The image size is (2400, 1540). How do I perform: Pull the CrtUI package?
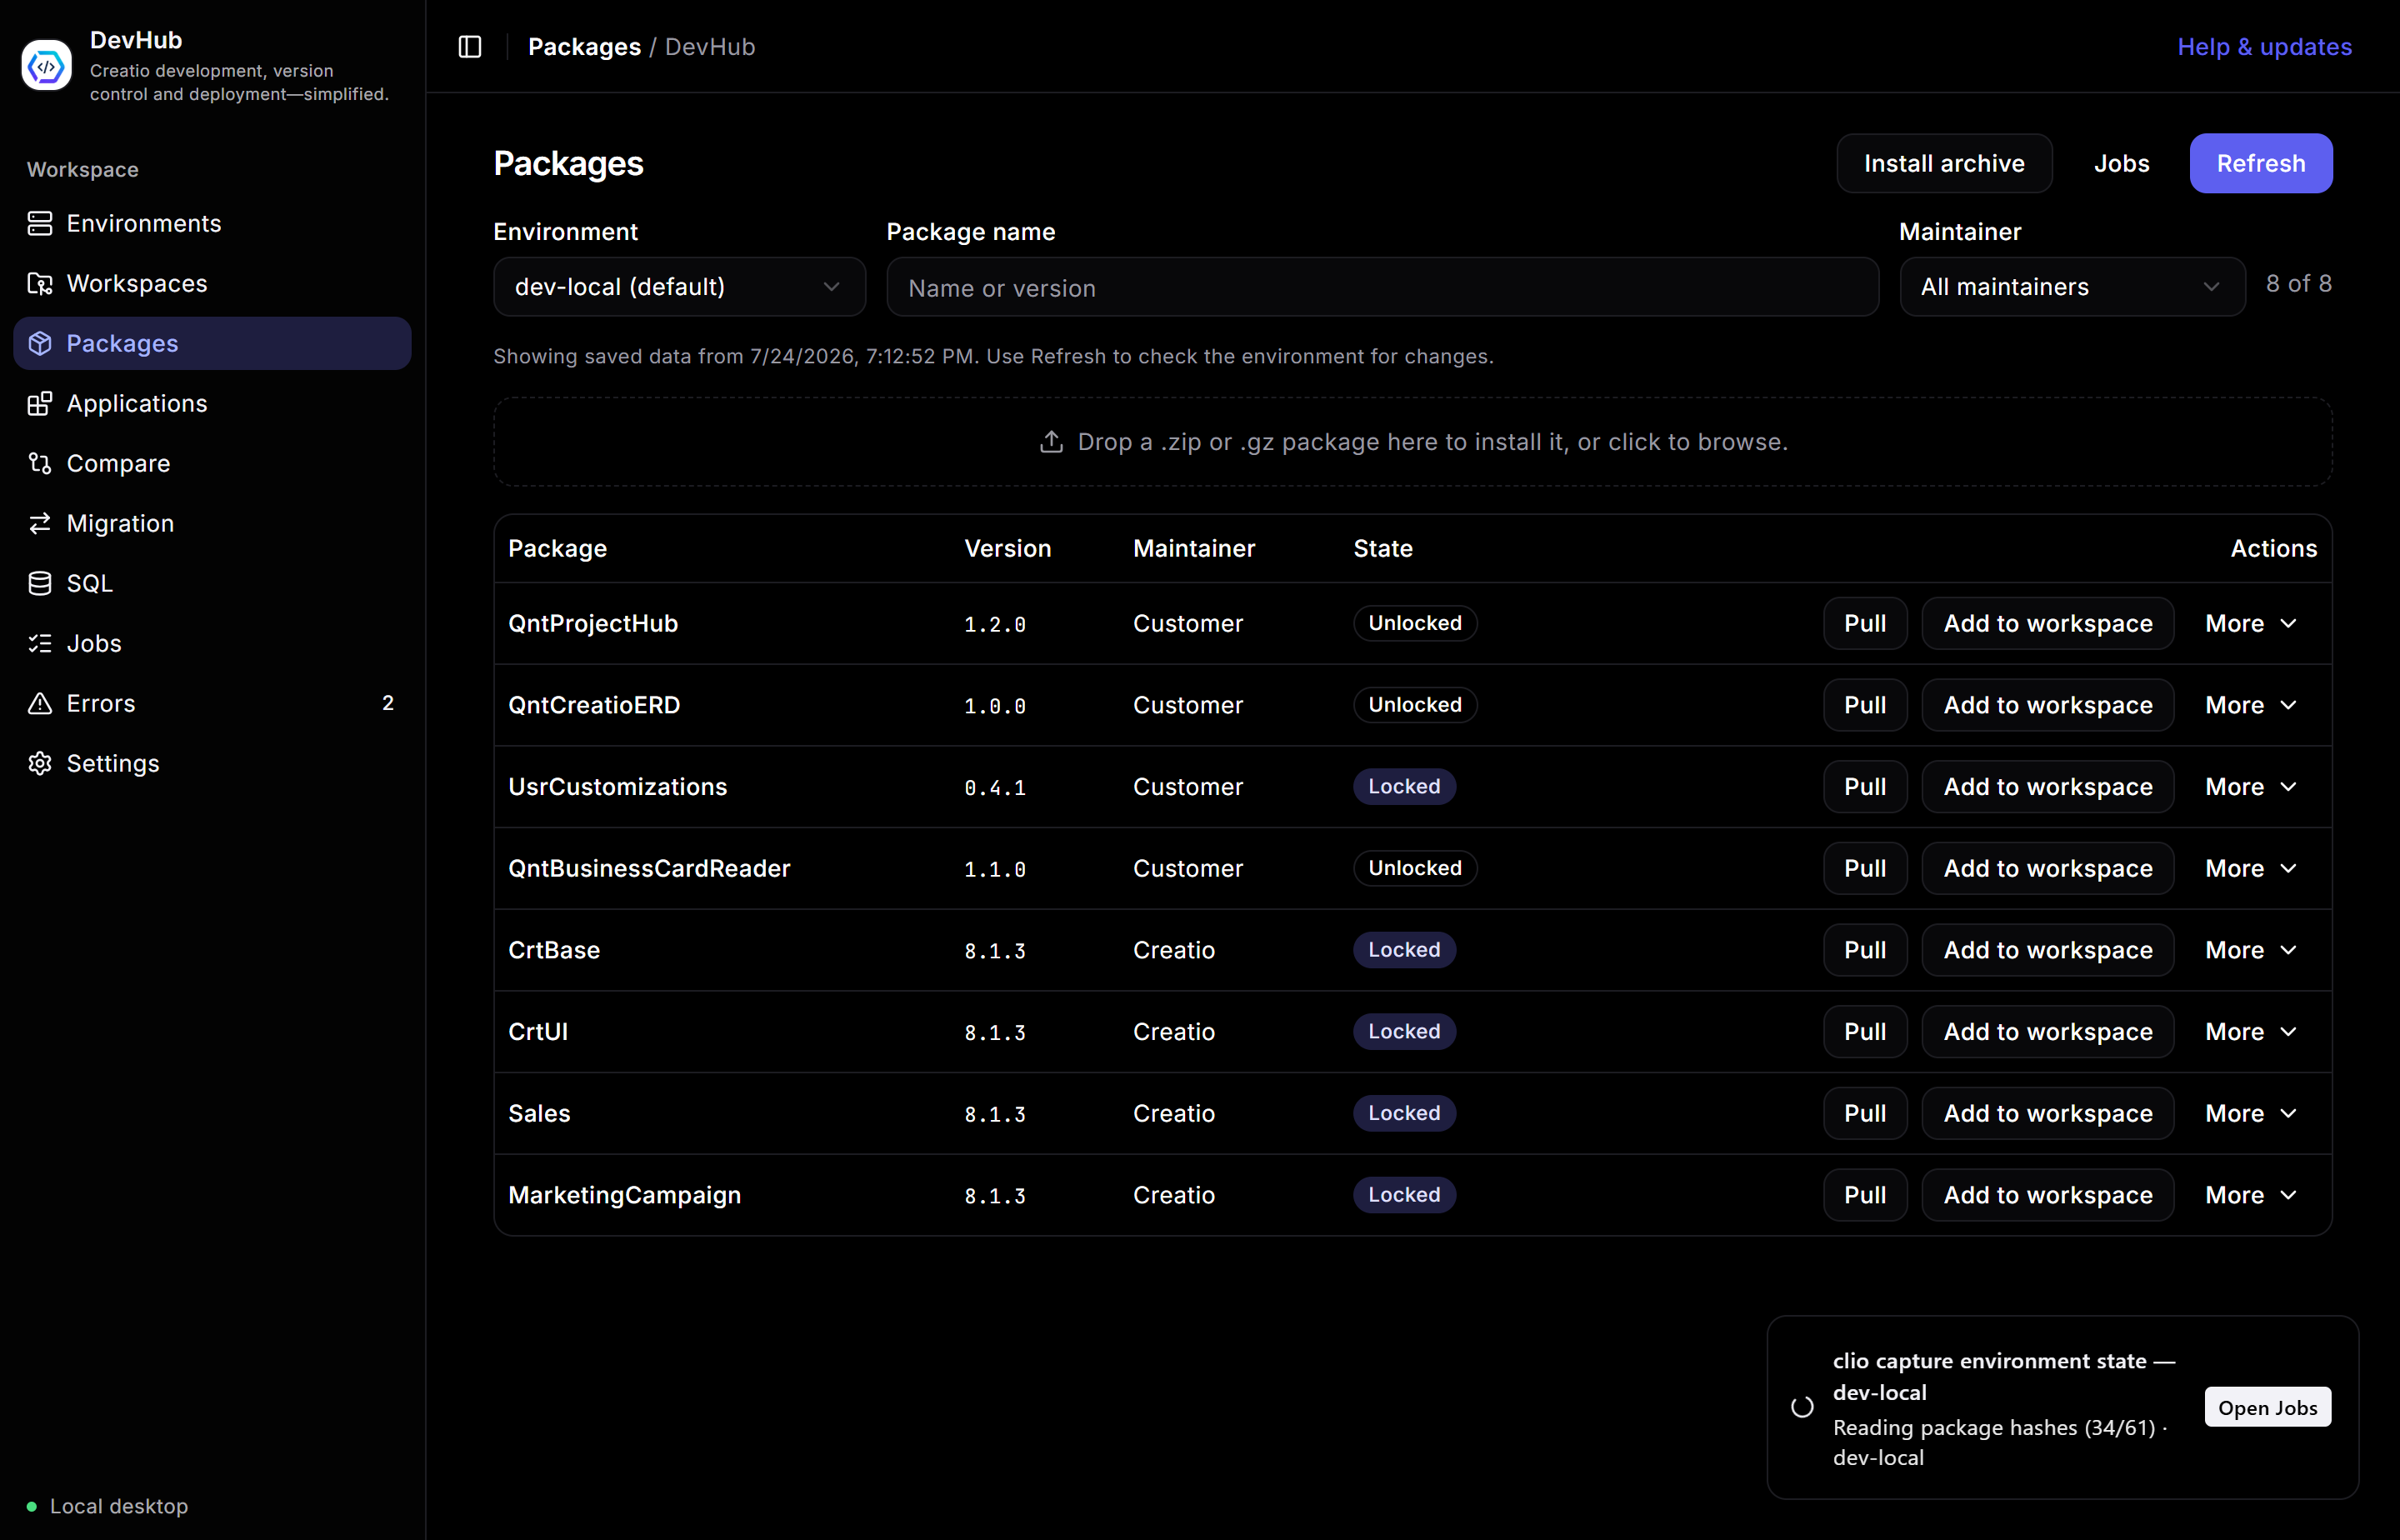tap(1865, 1032)
